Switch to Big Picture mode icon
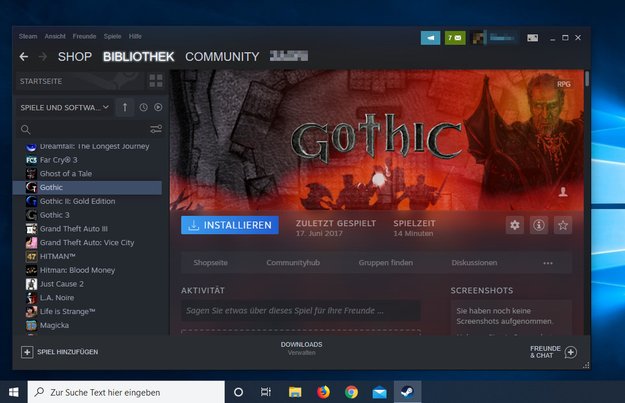 533,38
